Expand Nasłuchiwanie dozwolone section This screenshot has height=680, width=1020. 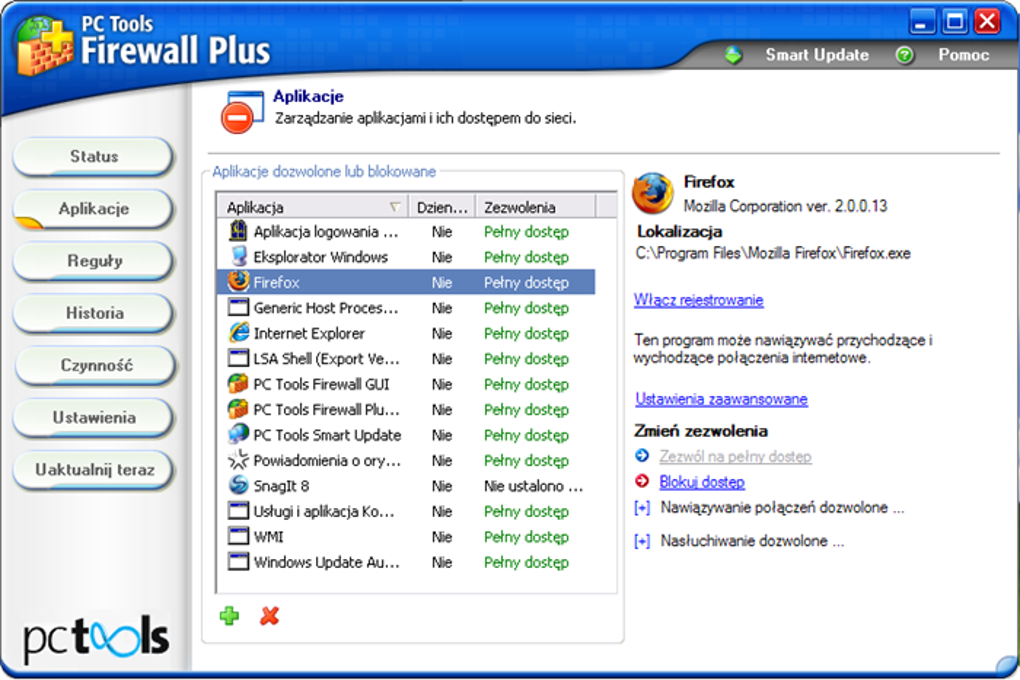click(642, 541)
